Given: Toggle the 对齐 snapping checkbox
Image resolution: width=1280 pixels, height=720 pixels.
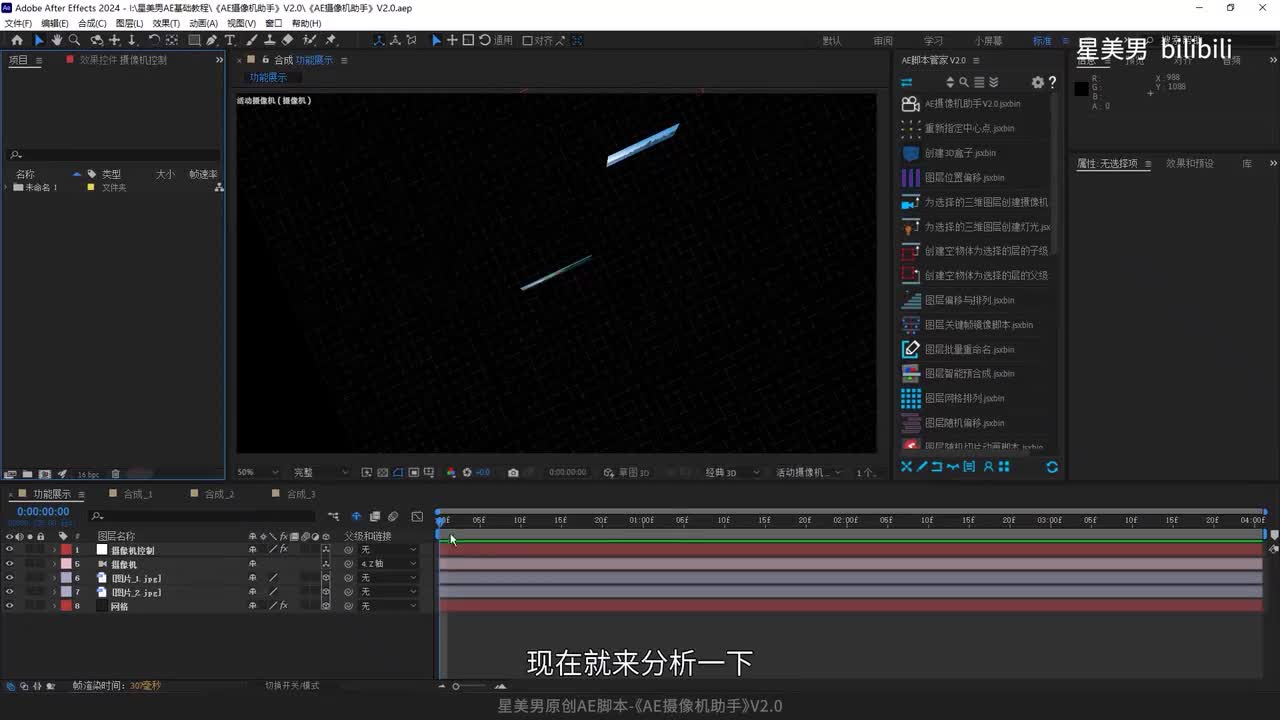Looking at the screenshot, I should pos(527,41).
